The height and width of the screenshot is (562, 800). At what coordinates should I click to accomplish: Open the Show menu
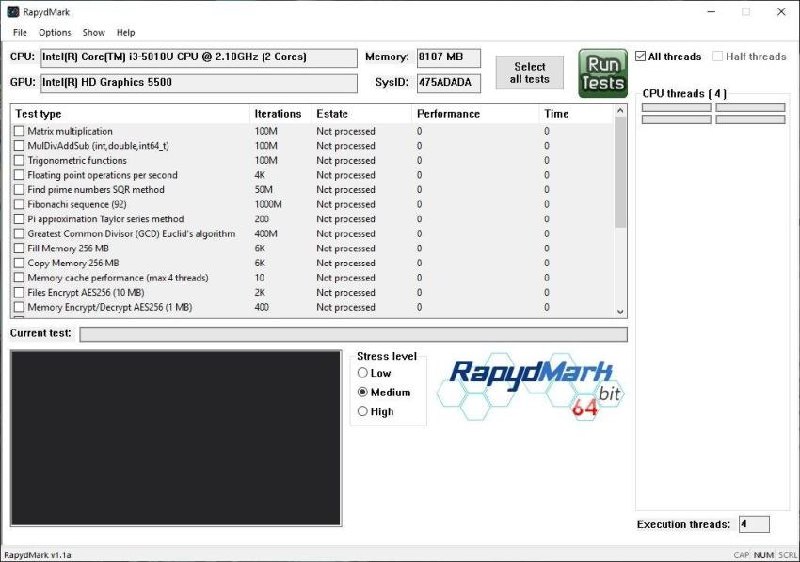94,33
